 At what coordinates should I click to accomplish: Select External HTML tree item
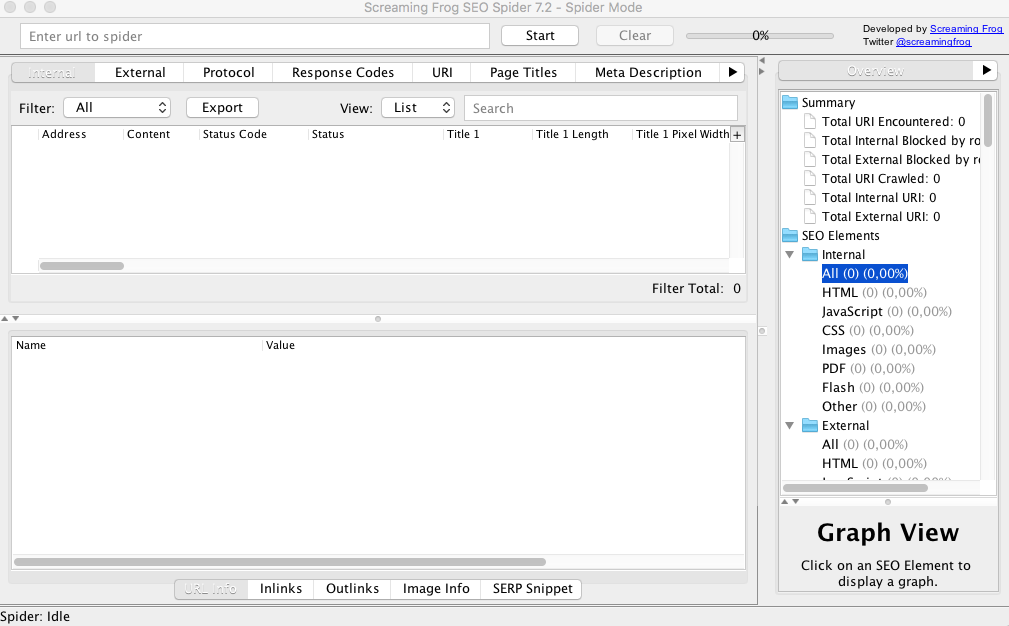874,464
